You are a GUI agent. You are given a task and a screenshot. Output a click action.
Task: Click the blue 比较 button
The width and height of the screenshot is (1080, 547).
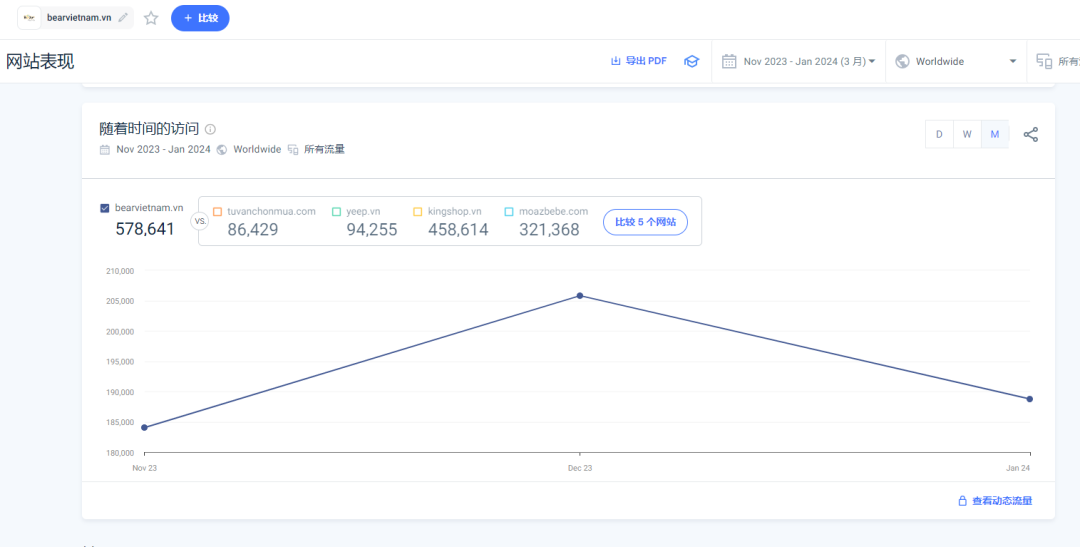coord(200,18)
